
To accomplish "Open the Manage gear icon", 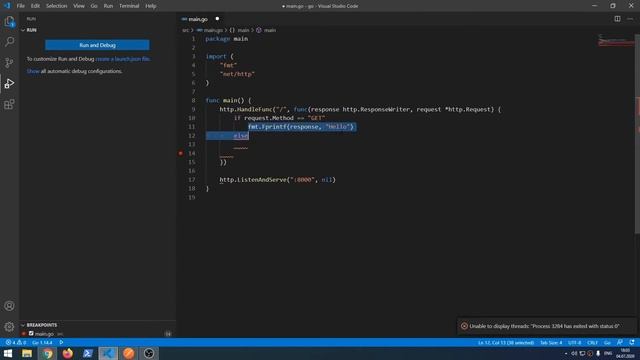I will [x=9, y=327].
